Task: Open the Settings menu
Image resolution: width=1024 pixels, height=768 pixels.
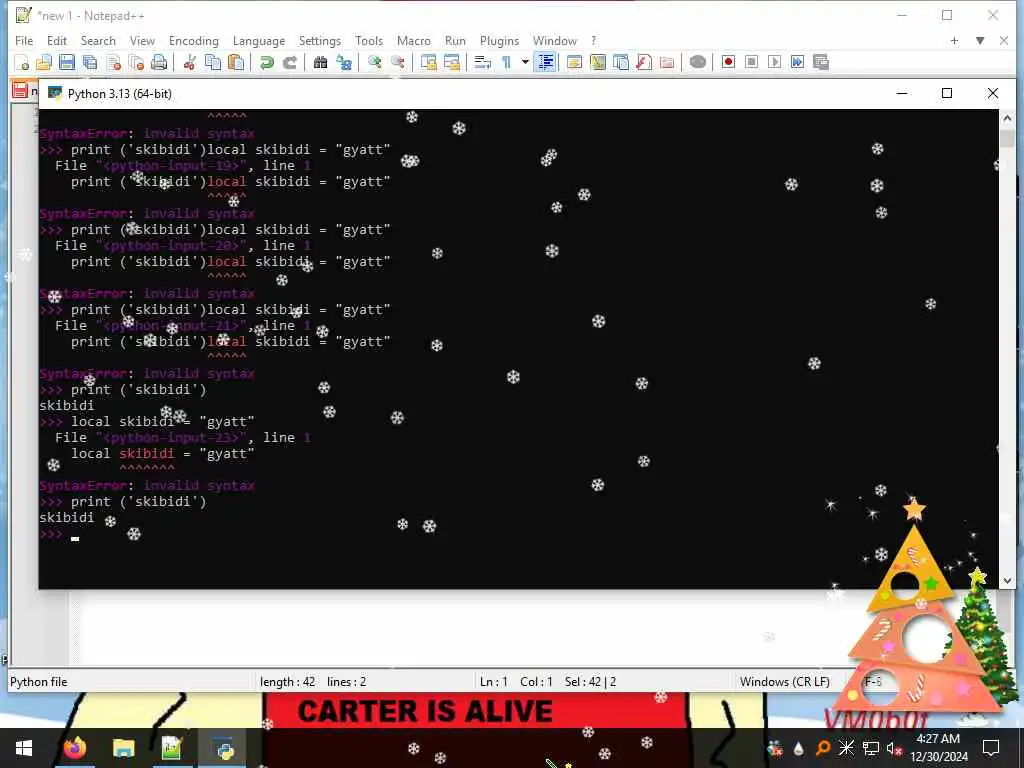Action: point(320,40)
